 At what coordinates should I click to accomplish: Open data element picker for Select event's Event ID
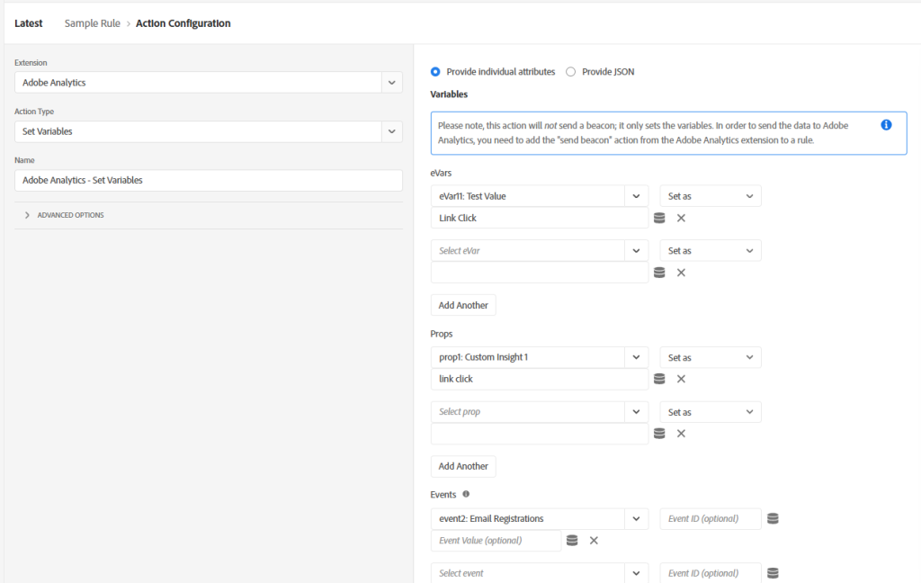(x=773, y=573)
